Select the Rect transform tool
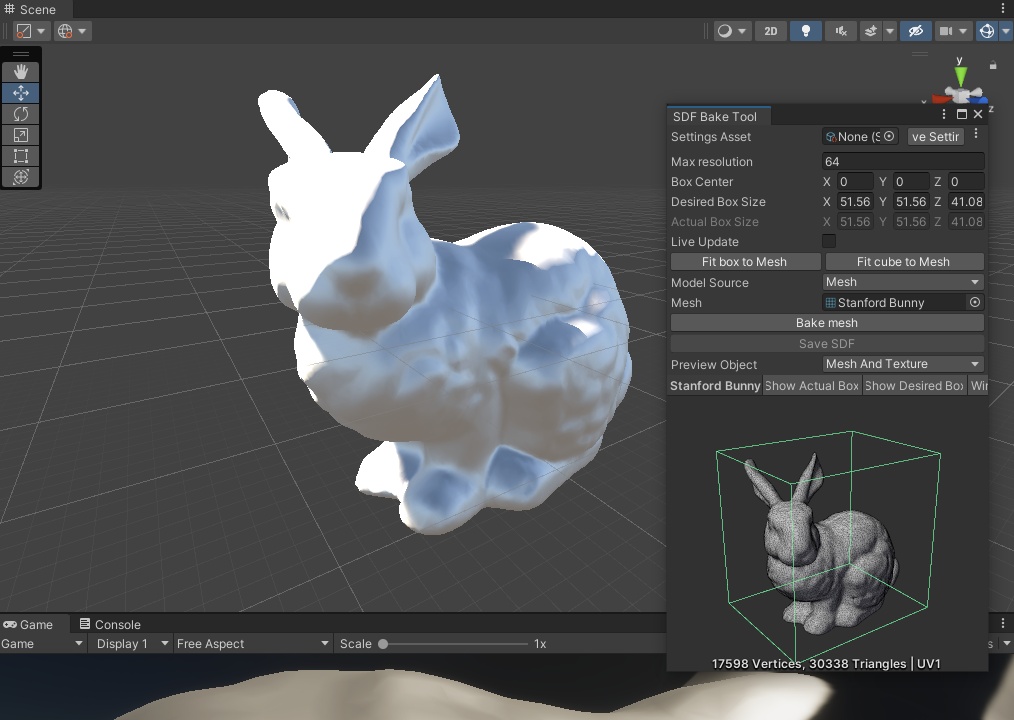1014x720 pixels. 21,156
